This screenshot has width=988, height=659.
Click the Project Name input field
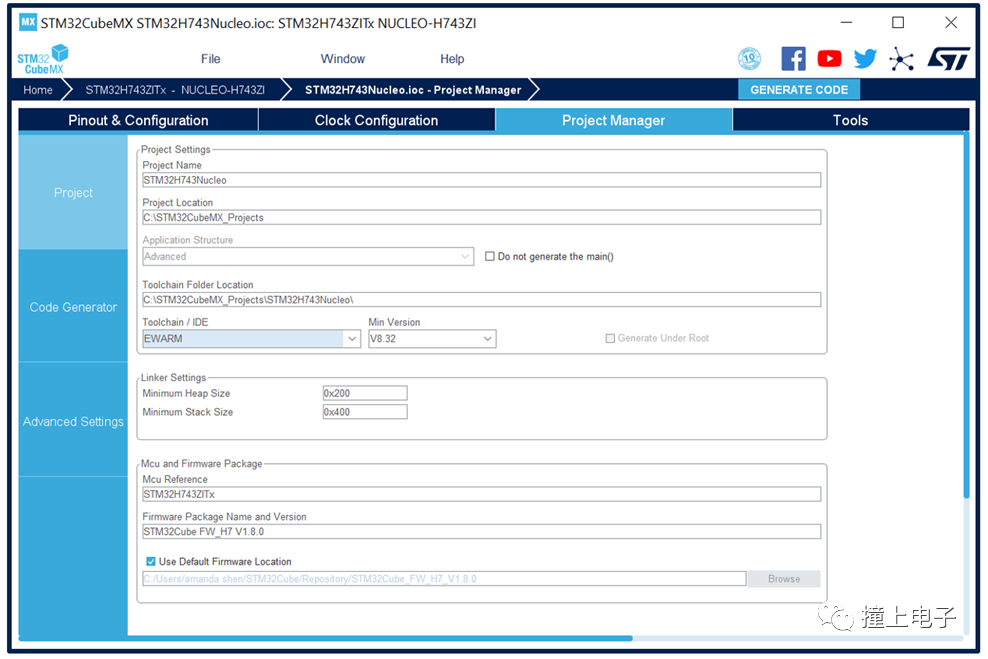click(x=481, y=180)
